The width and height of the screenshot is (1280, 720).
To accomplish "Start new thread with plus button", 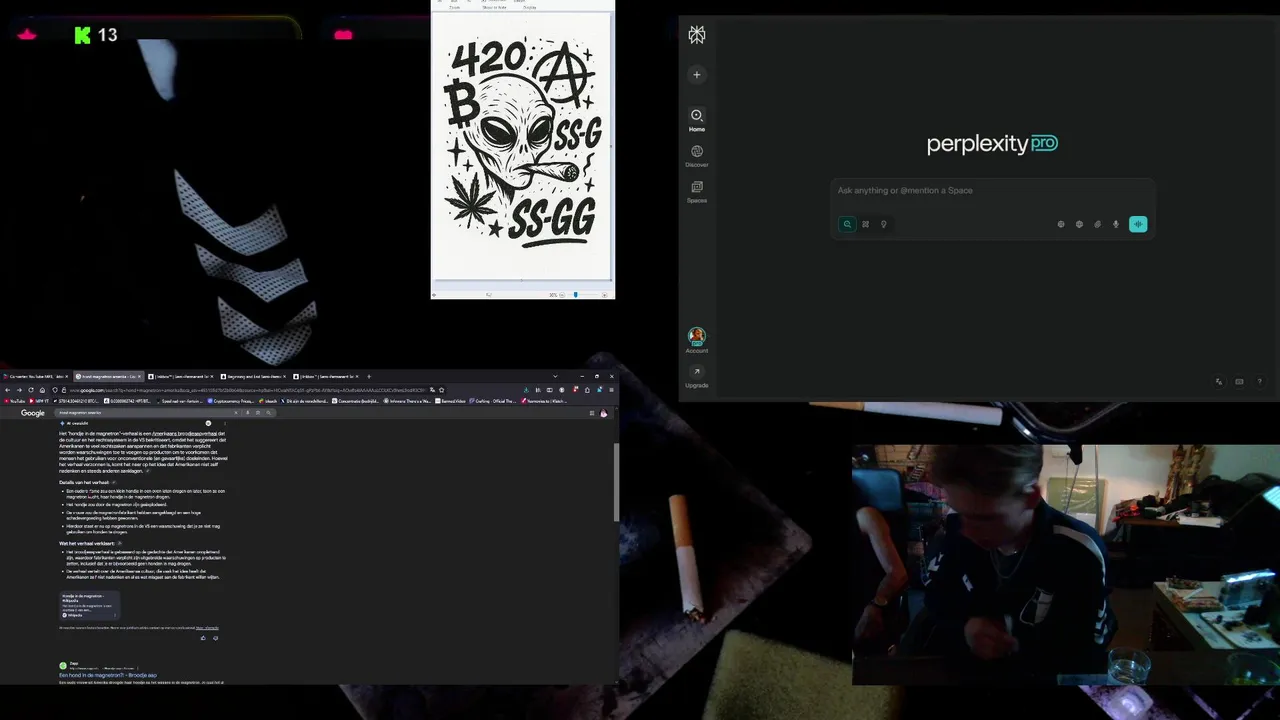I will click(697, 74).
